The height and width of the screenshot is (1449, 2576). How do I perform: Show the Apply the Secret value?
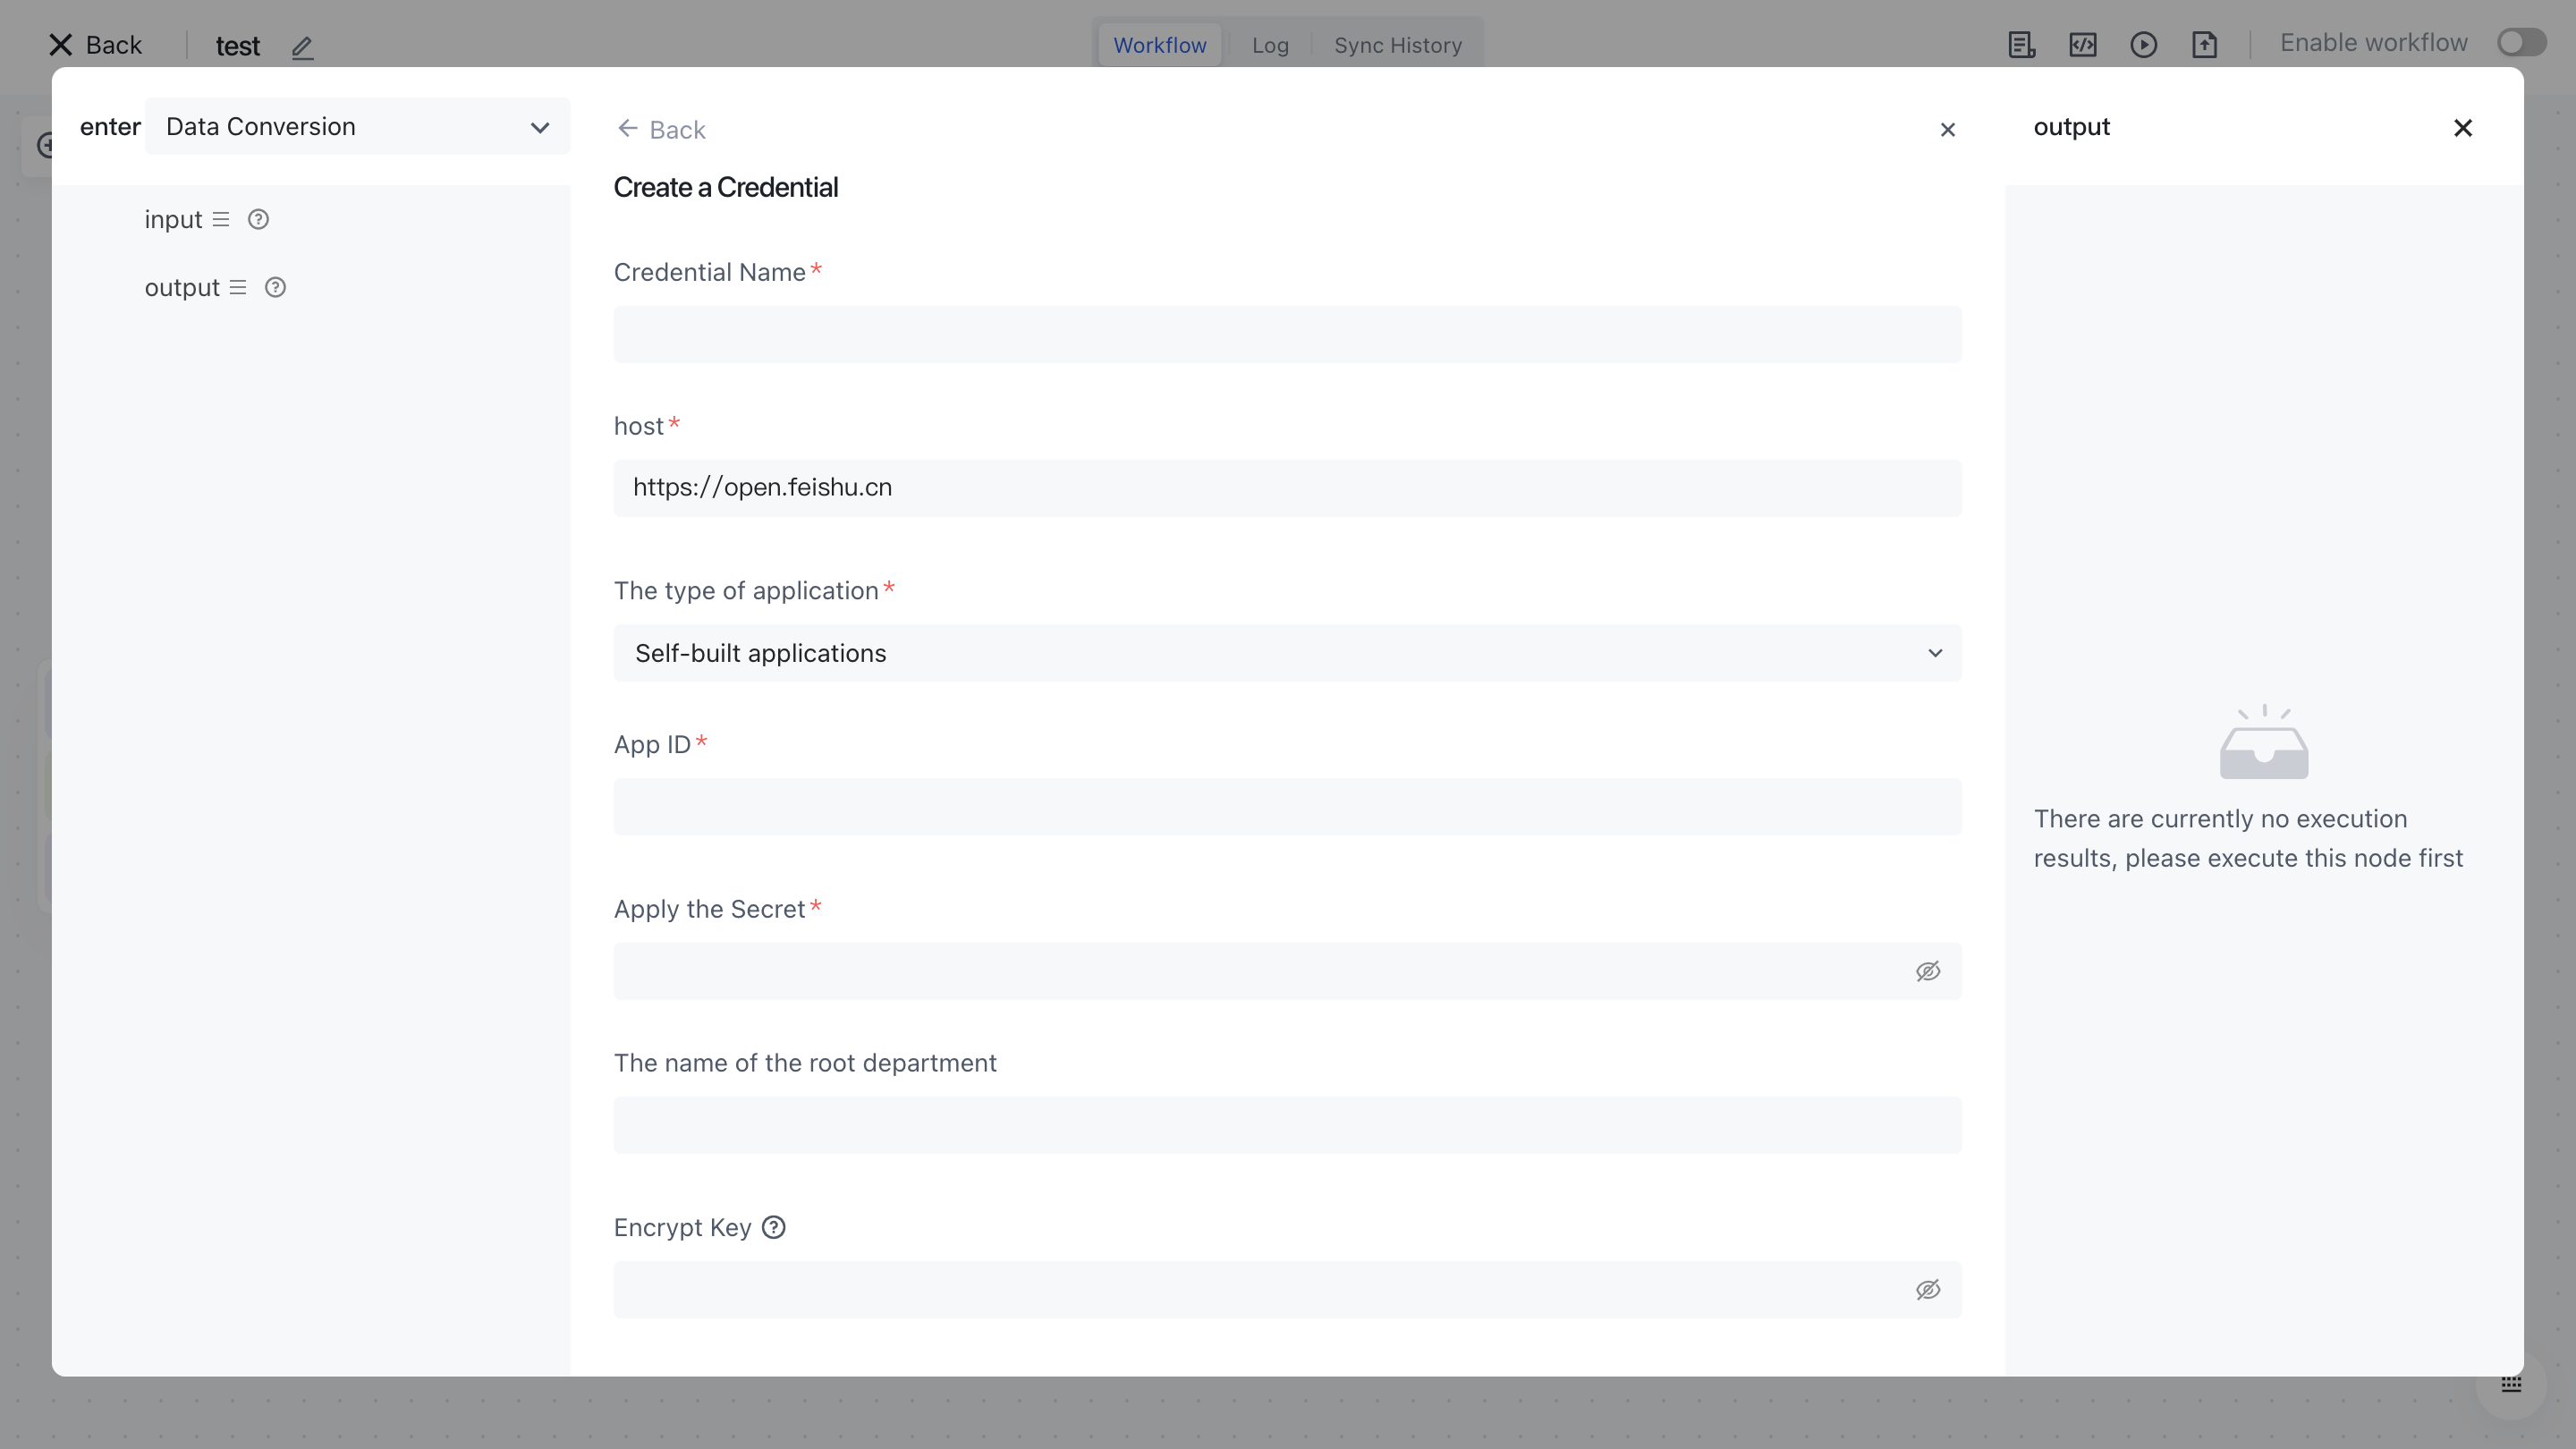tap(1927, 971)
